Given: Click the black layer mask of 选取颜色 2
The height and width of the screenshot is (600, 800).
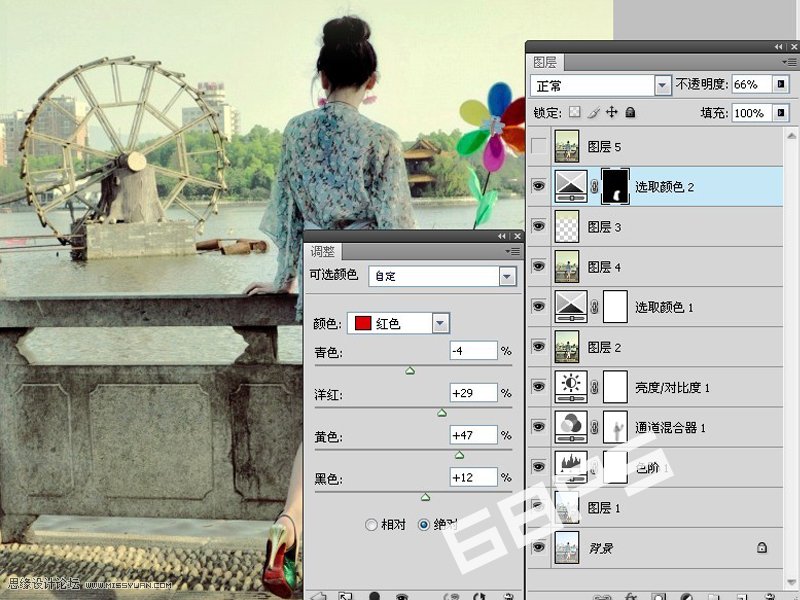Looking at the screenshot, I should click(615, 186).
